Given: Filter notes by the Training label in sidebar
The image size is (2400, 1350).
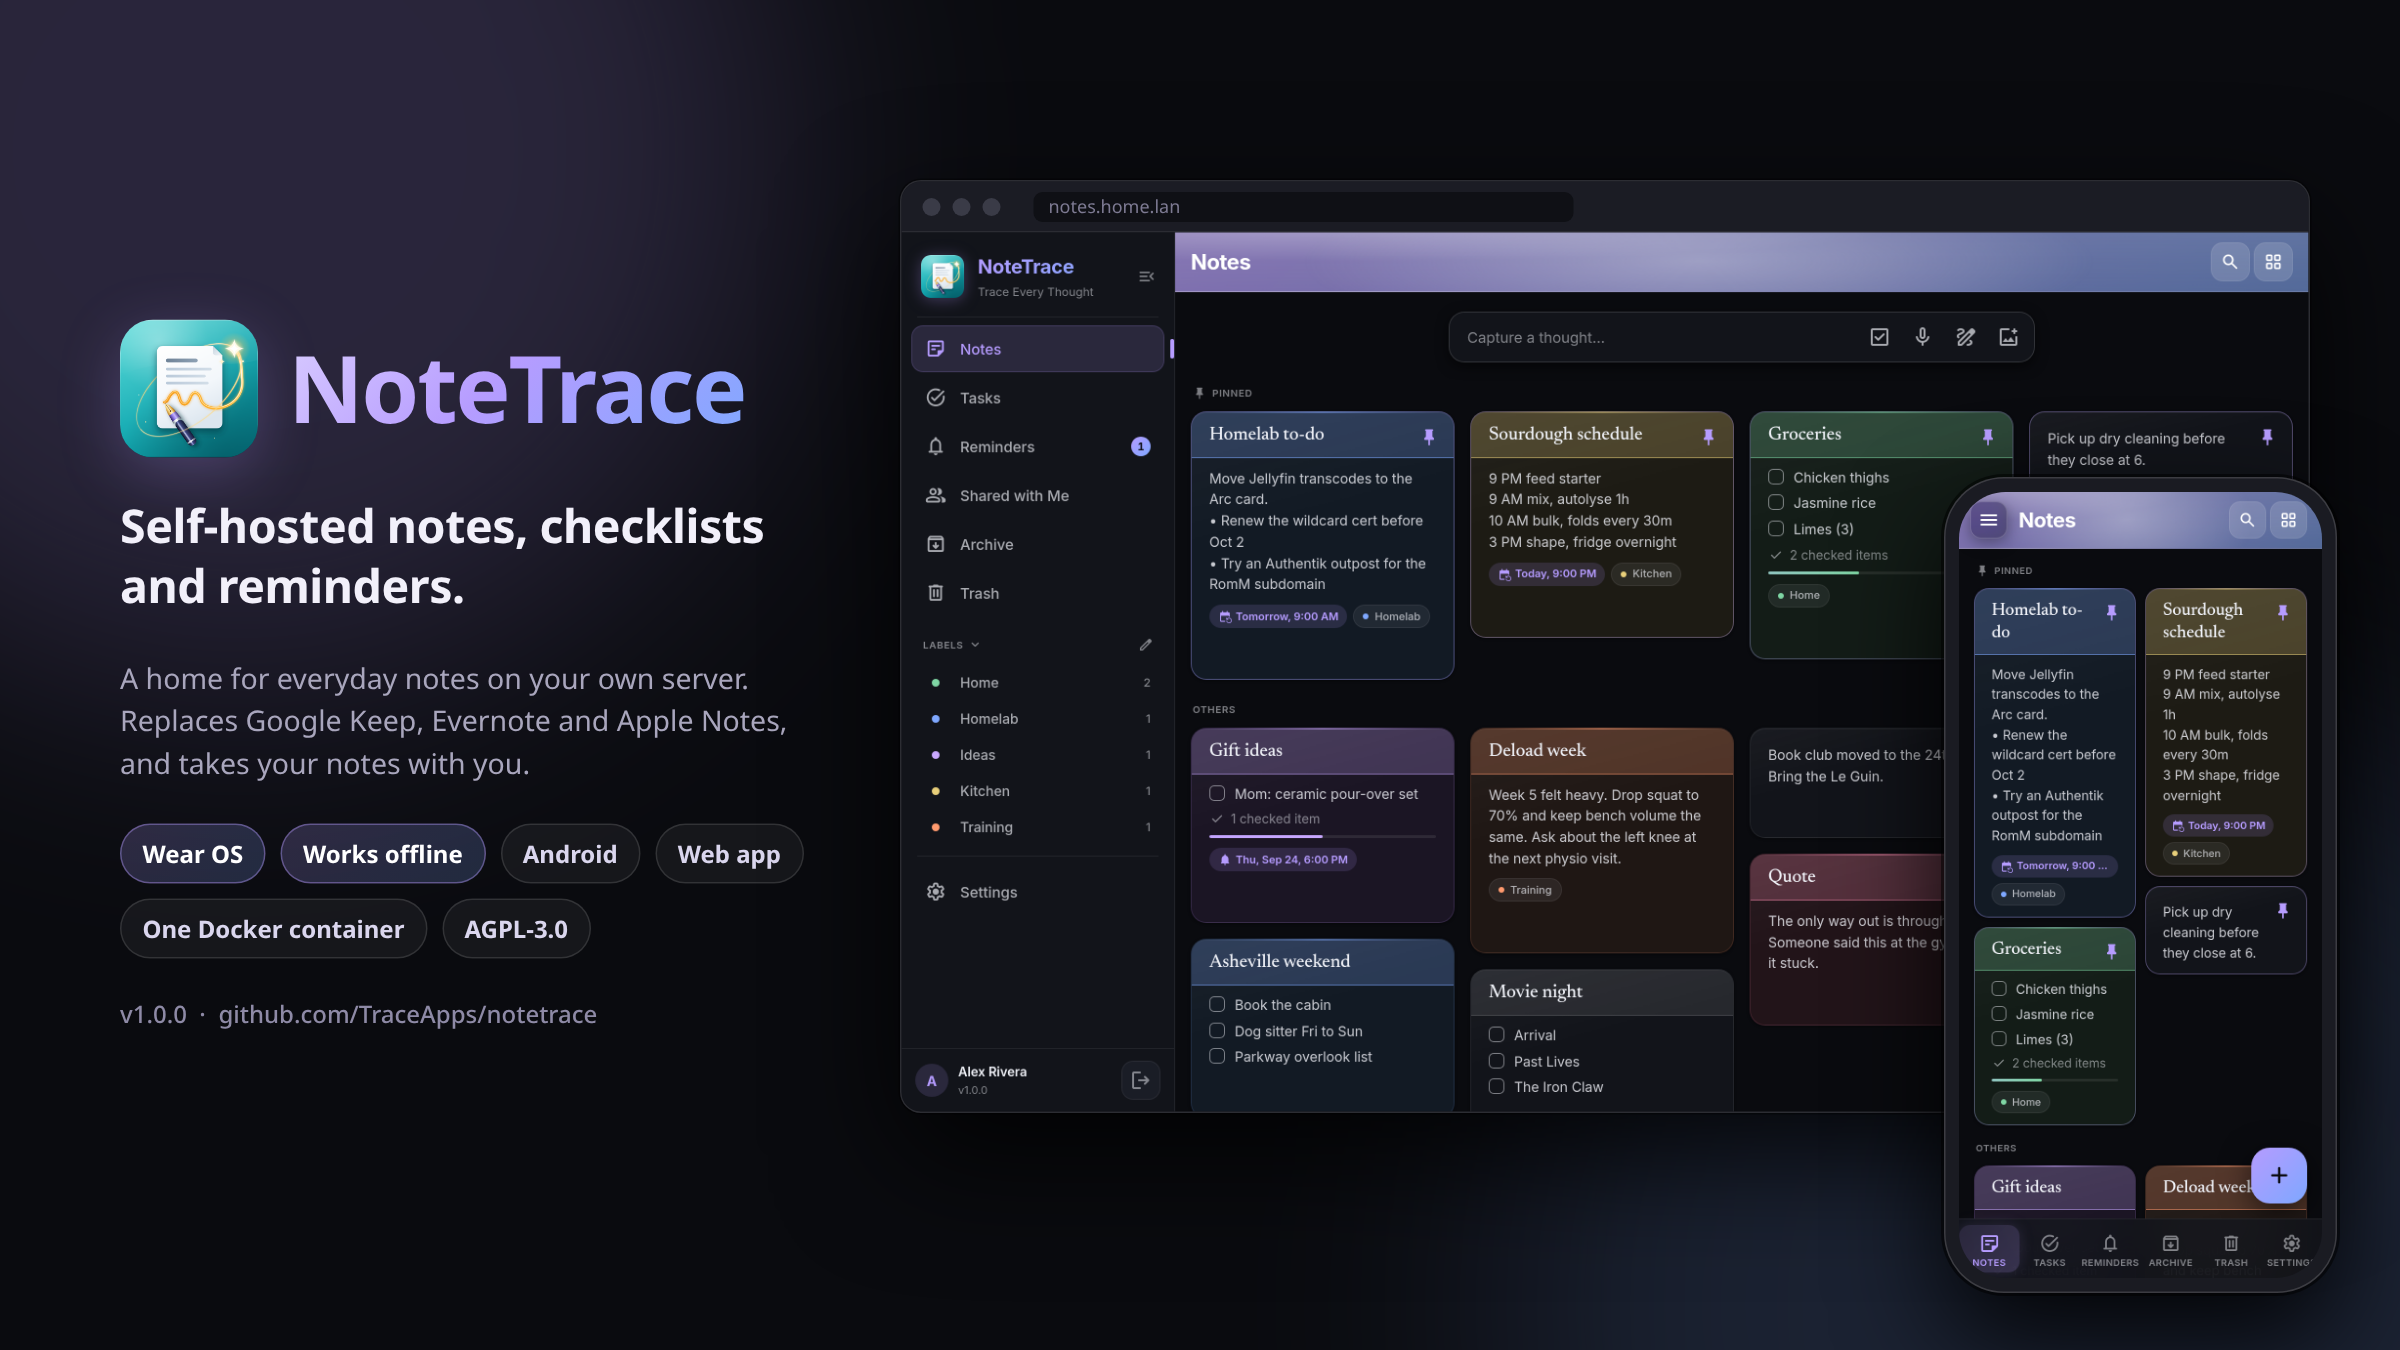Looking at the screenshot, I should (1037, 827).
